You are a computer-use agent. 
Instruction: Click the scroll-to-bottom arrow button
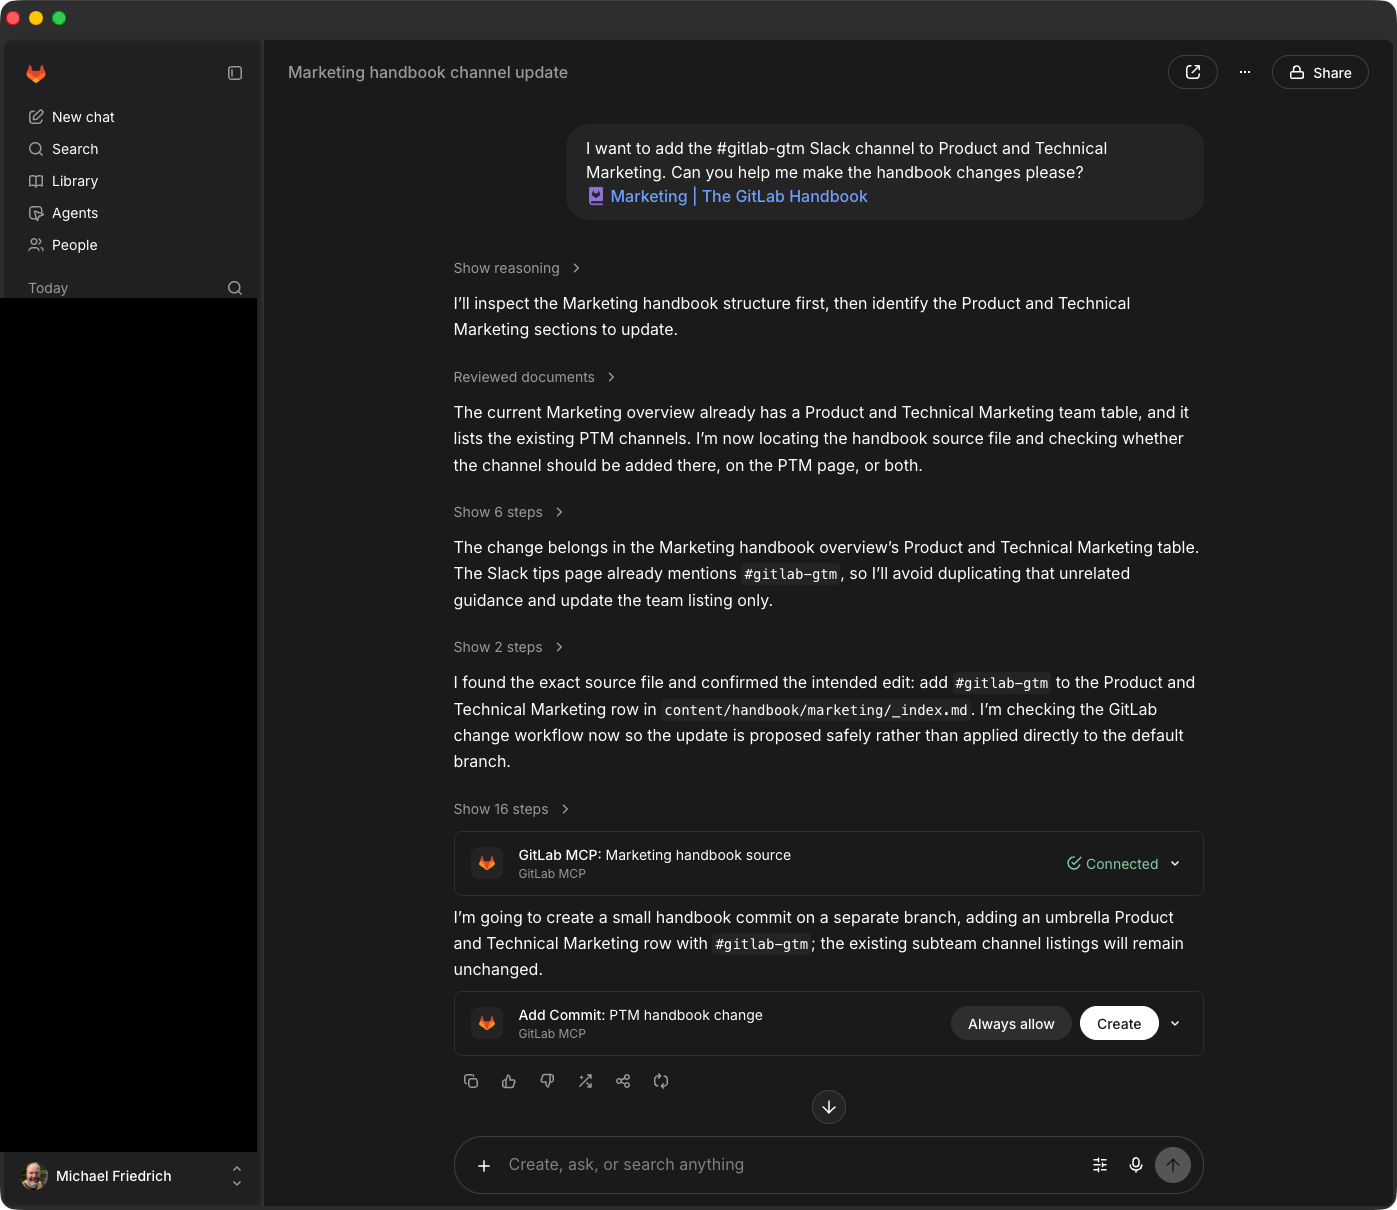pyautogui.click(x=829, y=1107)
